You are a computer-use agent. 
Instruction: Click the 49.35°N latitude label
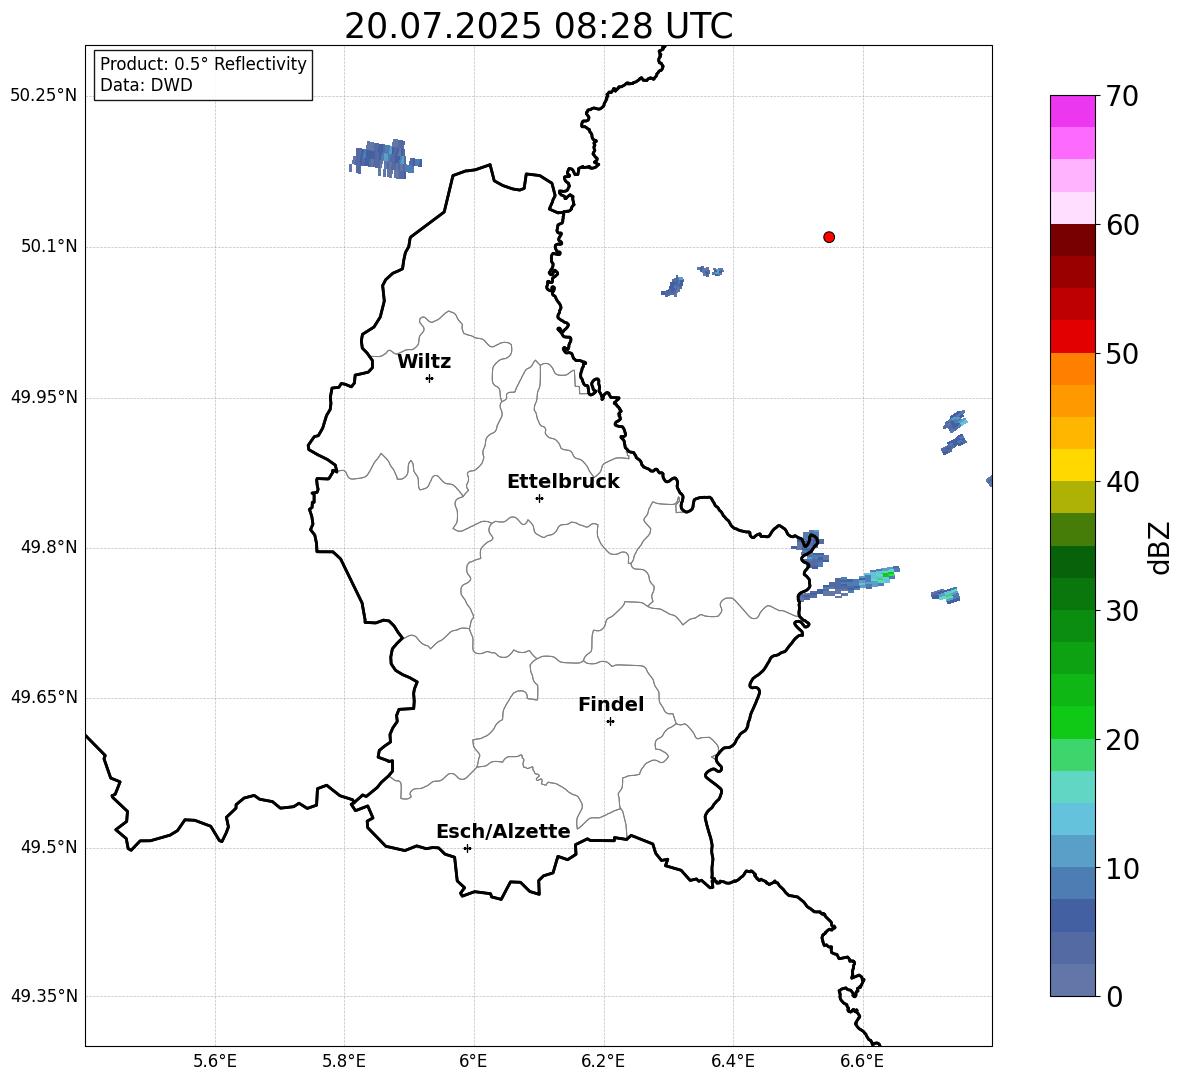click(44, 996)
